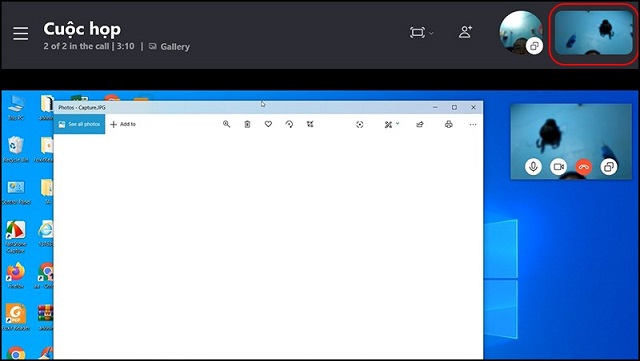
Task: Select the Recycle Bin desktop icon
Action: click(16, 149)
